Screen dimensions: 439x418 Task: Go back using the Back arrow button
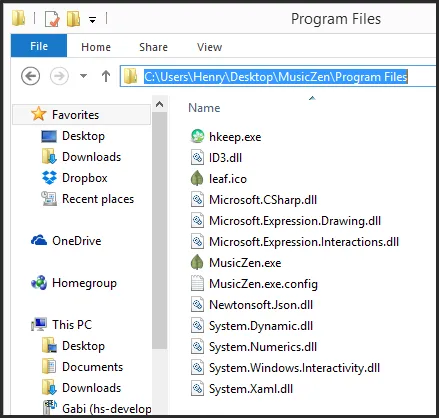31,76
